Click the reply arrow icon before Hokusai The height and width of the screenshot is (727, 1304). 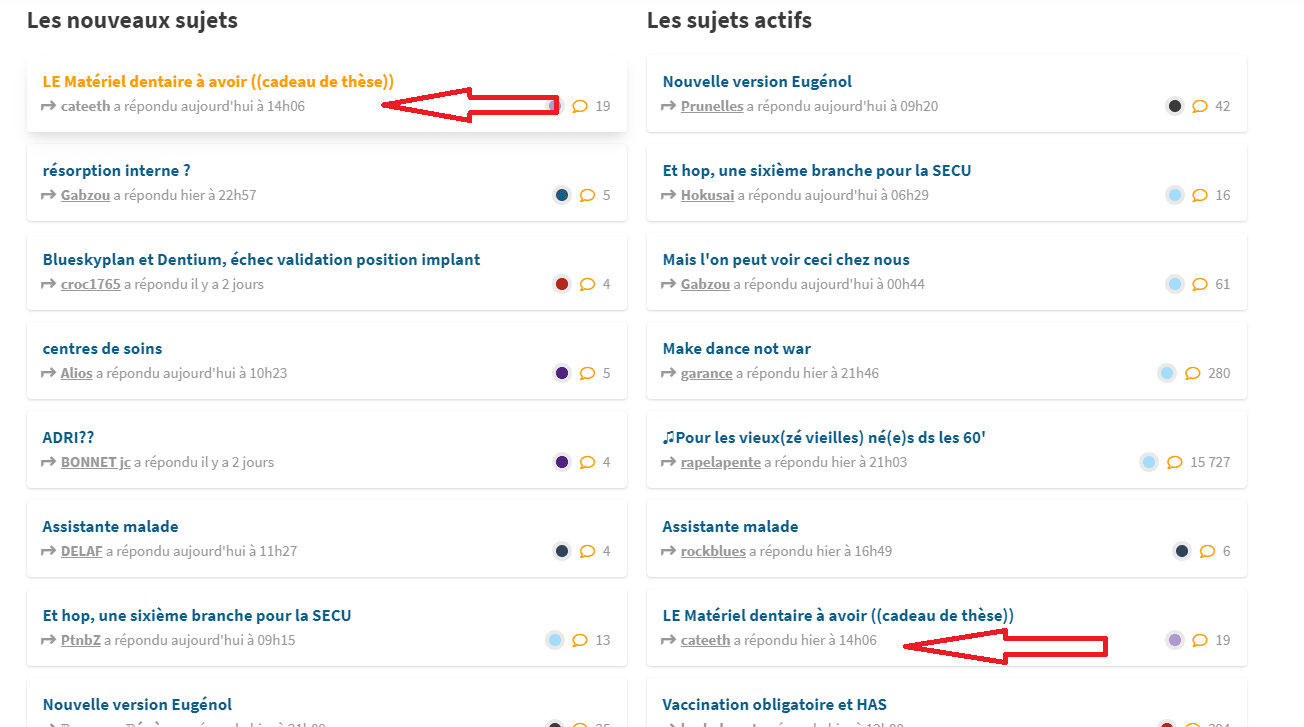(x=669, y=195)
